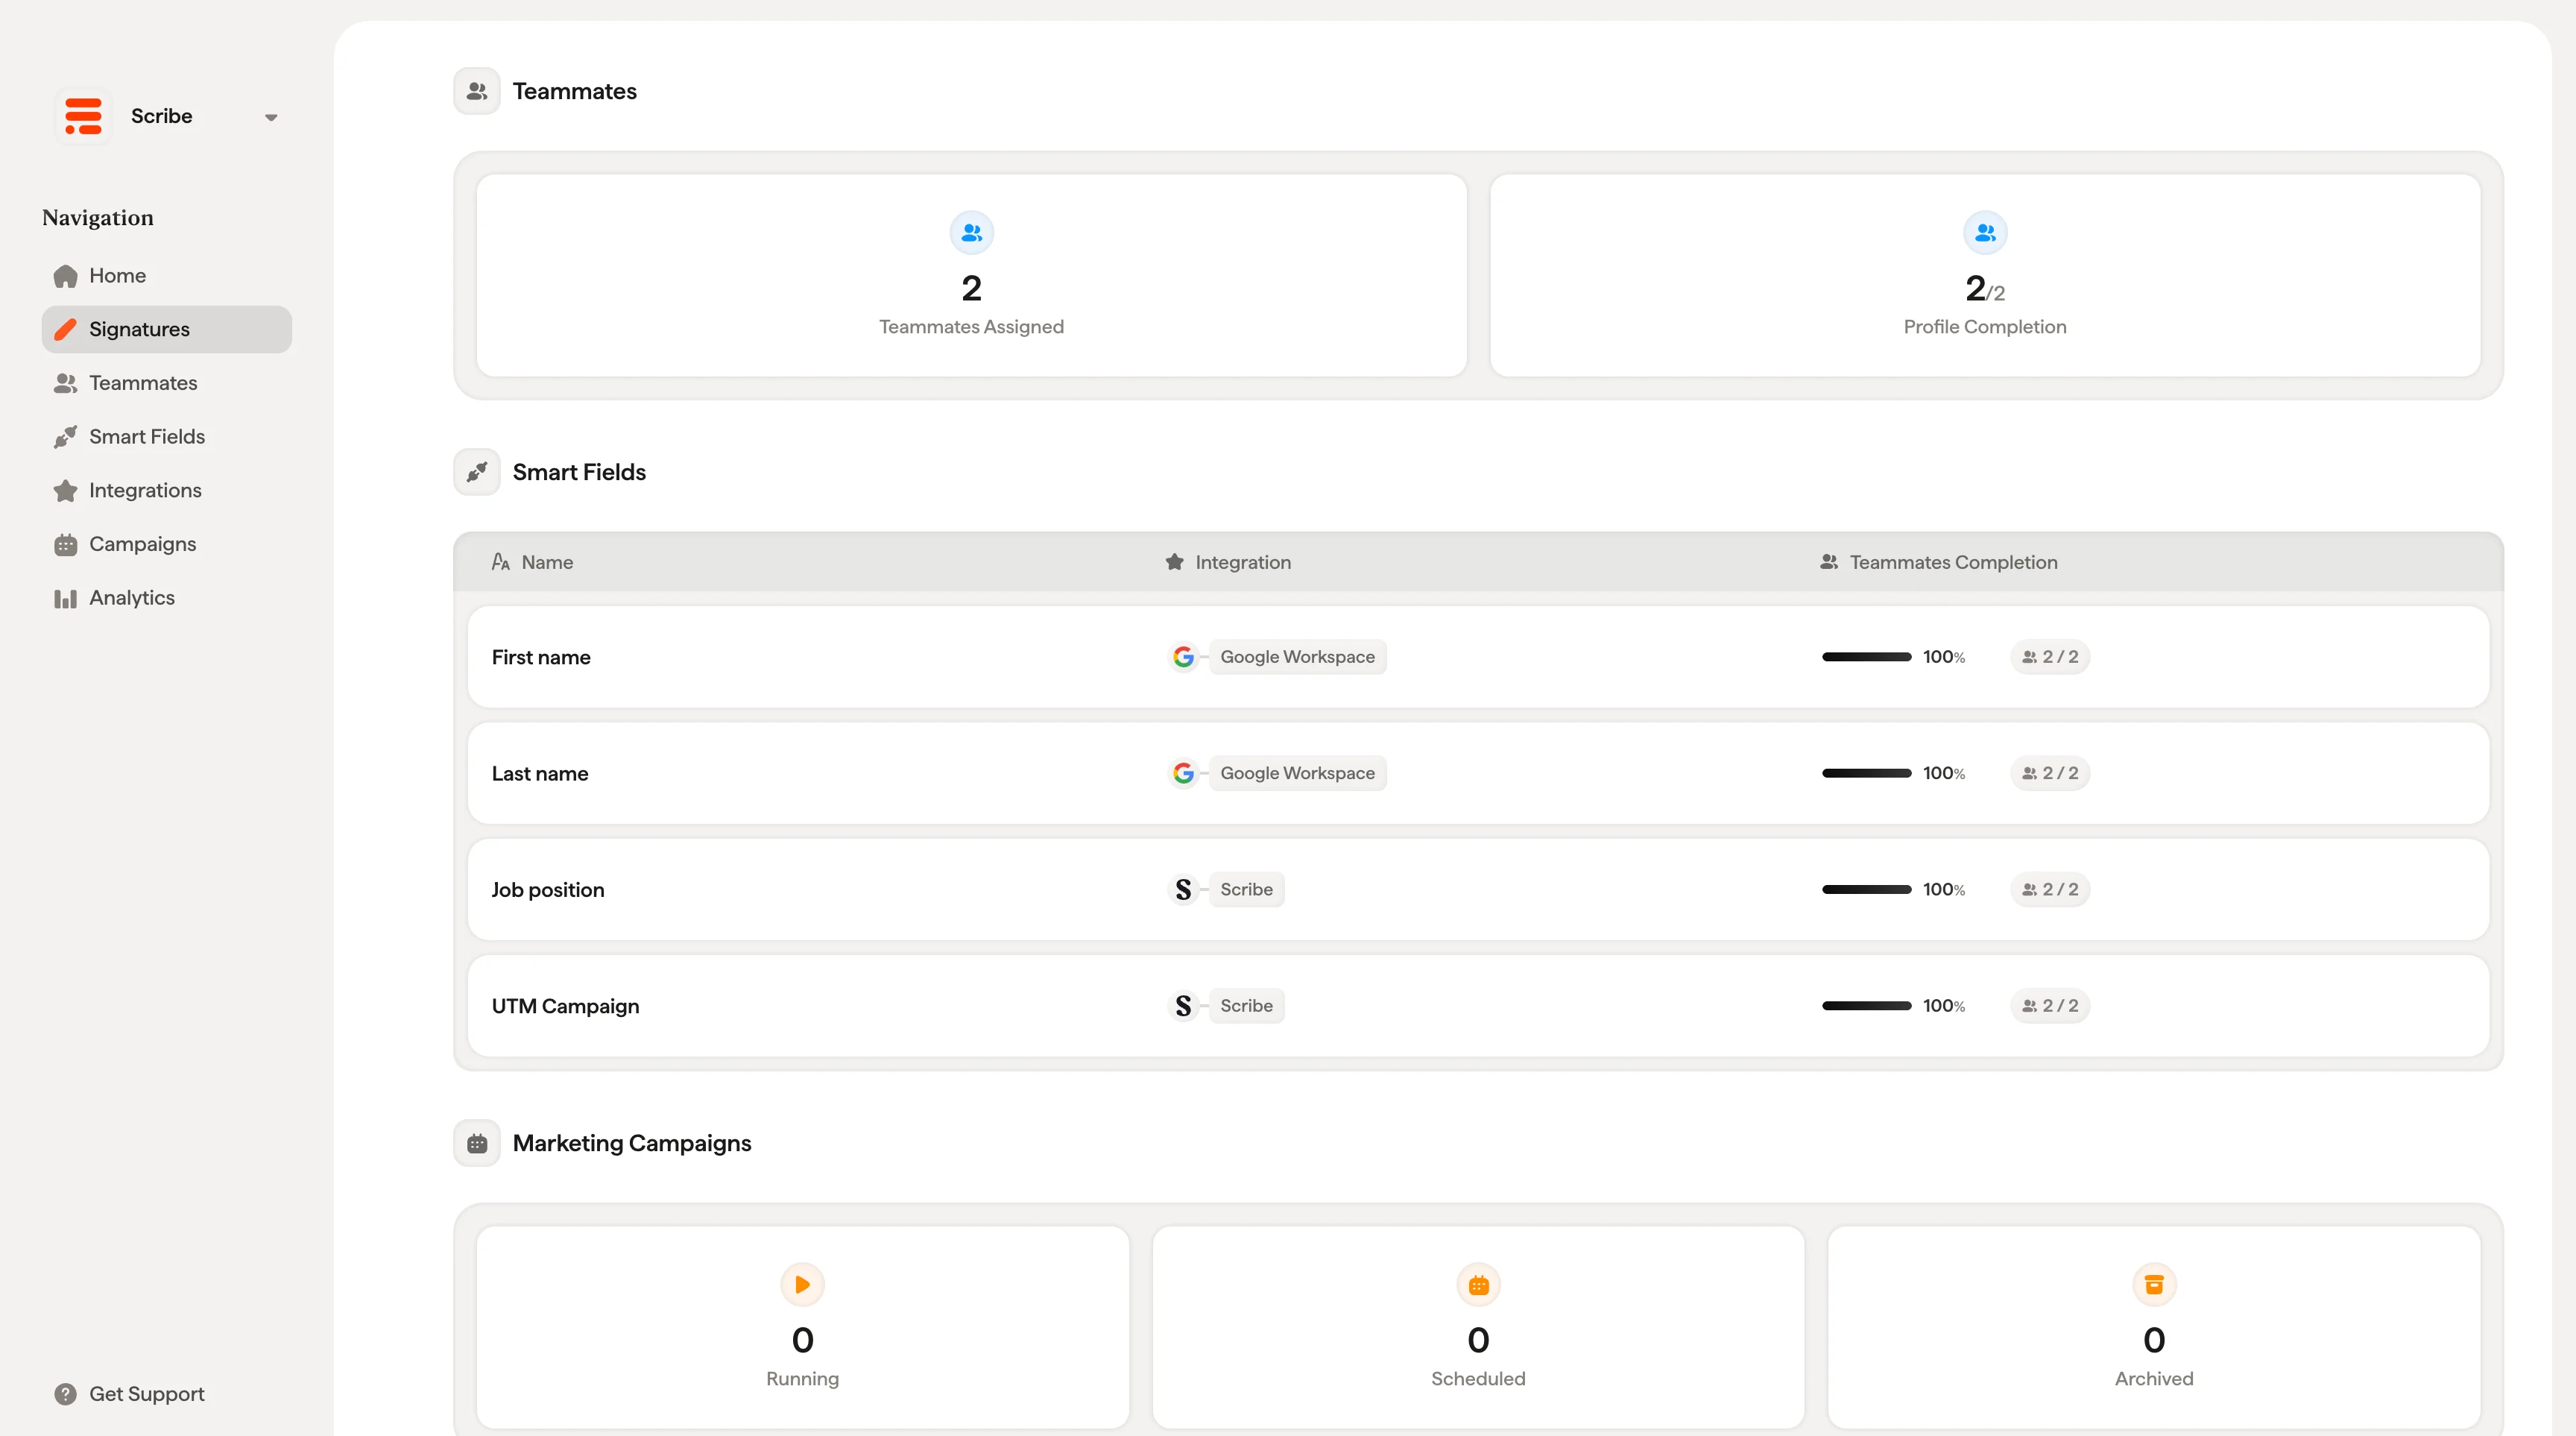The width and height of the screenshot is (2576, 1436).
Task: Click the Signatures pen icon
Action: pos(65,329)
